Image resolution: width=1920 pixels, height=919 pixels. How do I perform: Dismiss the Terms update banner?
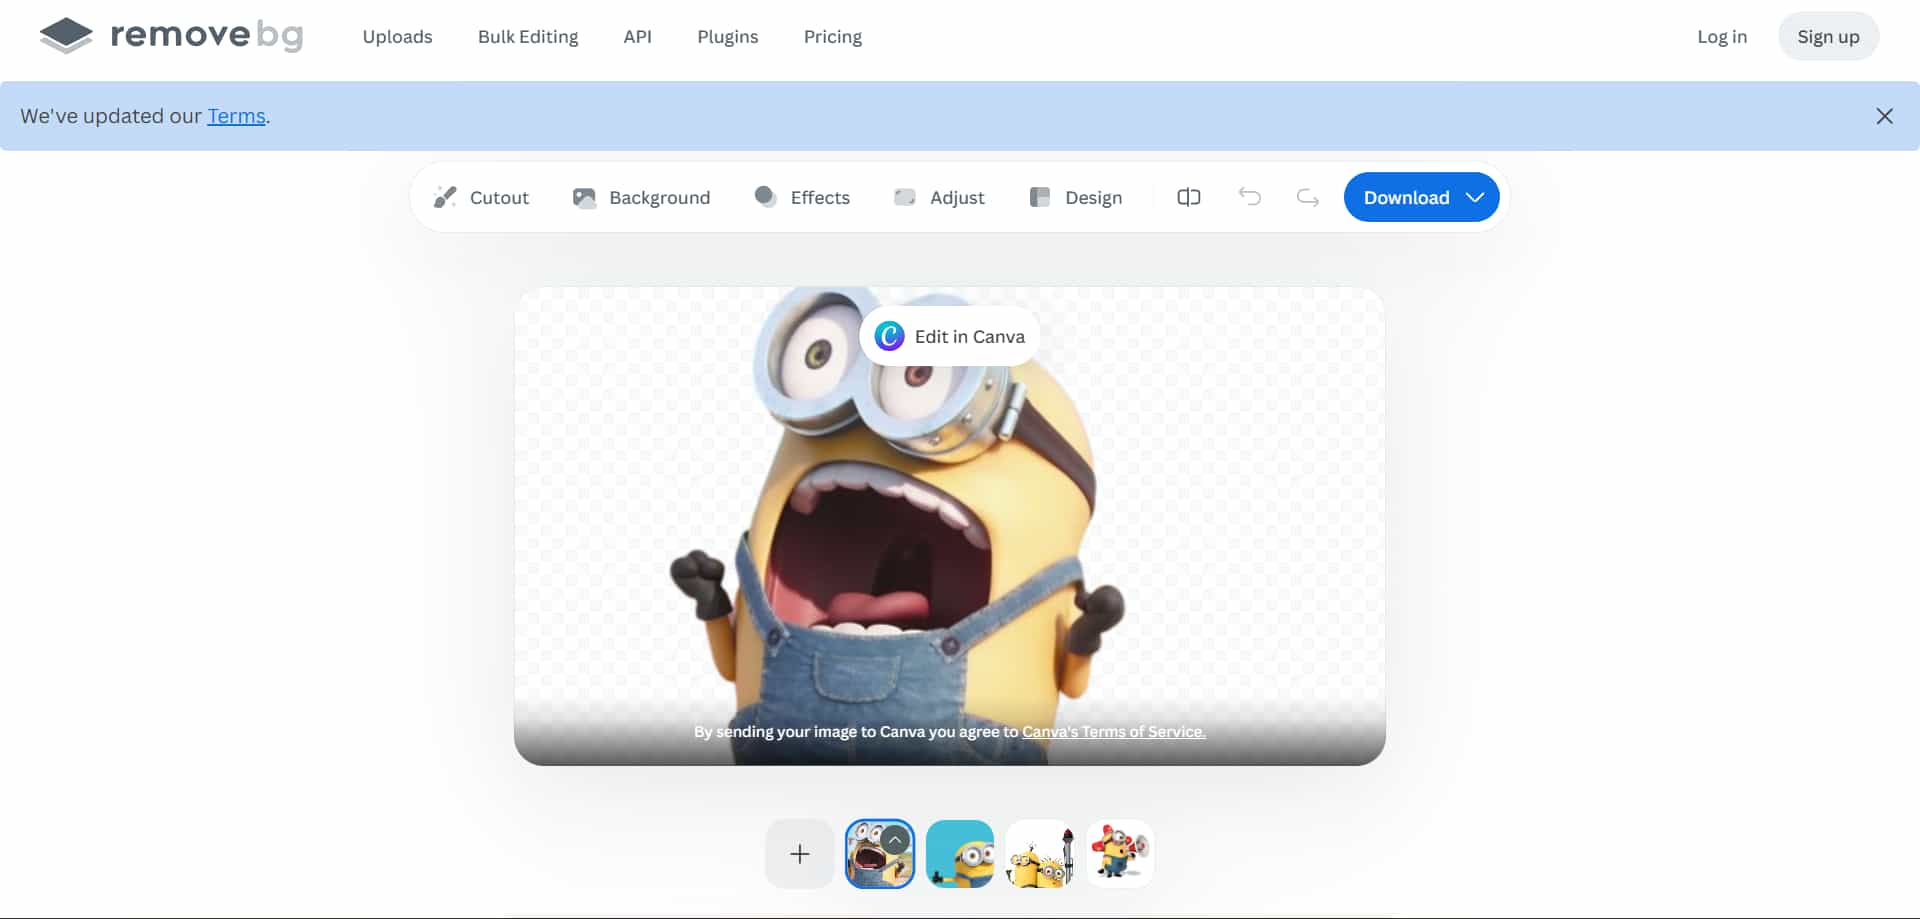[1885, 116]
